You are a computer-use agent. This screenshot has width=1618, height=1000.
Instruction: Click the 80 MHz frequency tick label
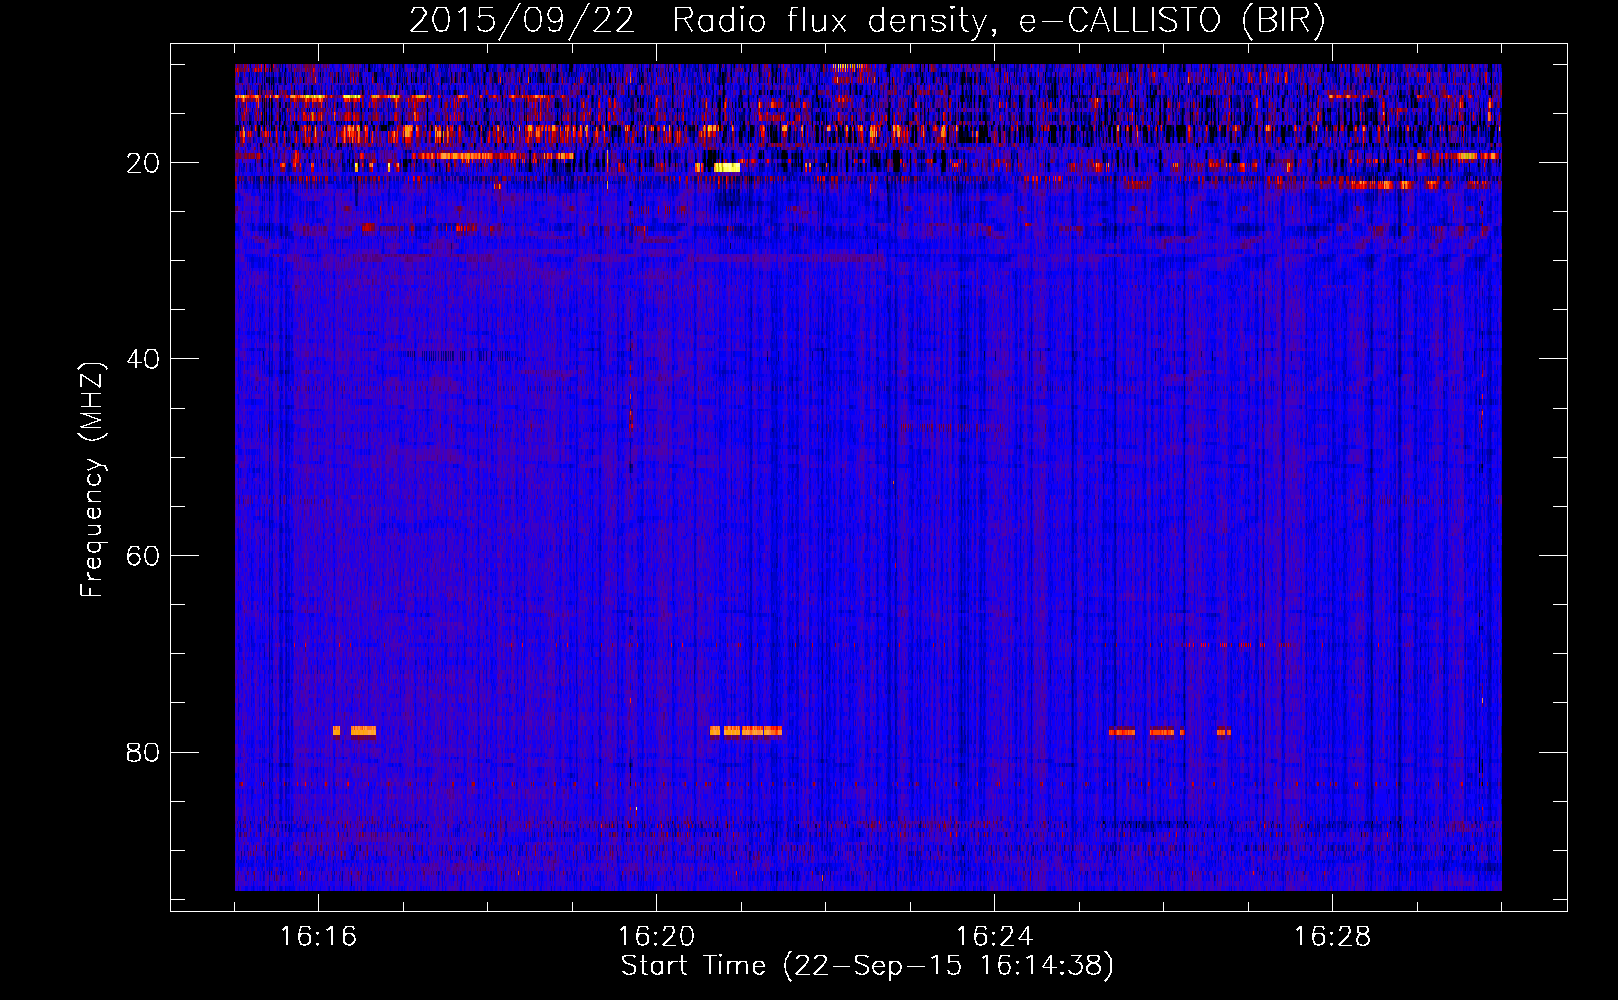(x=144, y=752)
